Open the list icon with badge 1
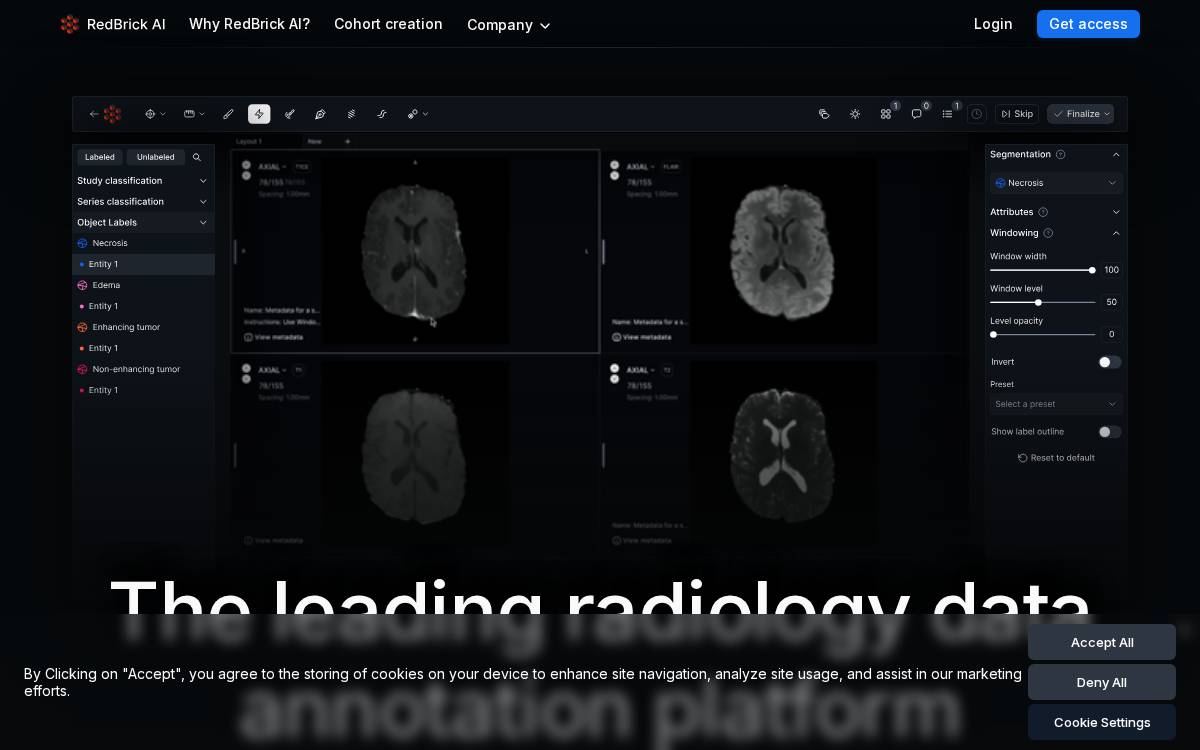 pyautogui.click(x=947, y=114)
